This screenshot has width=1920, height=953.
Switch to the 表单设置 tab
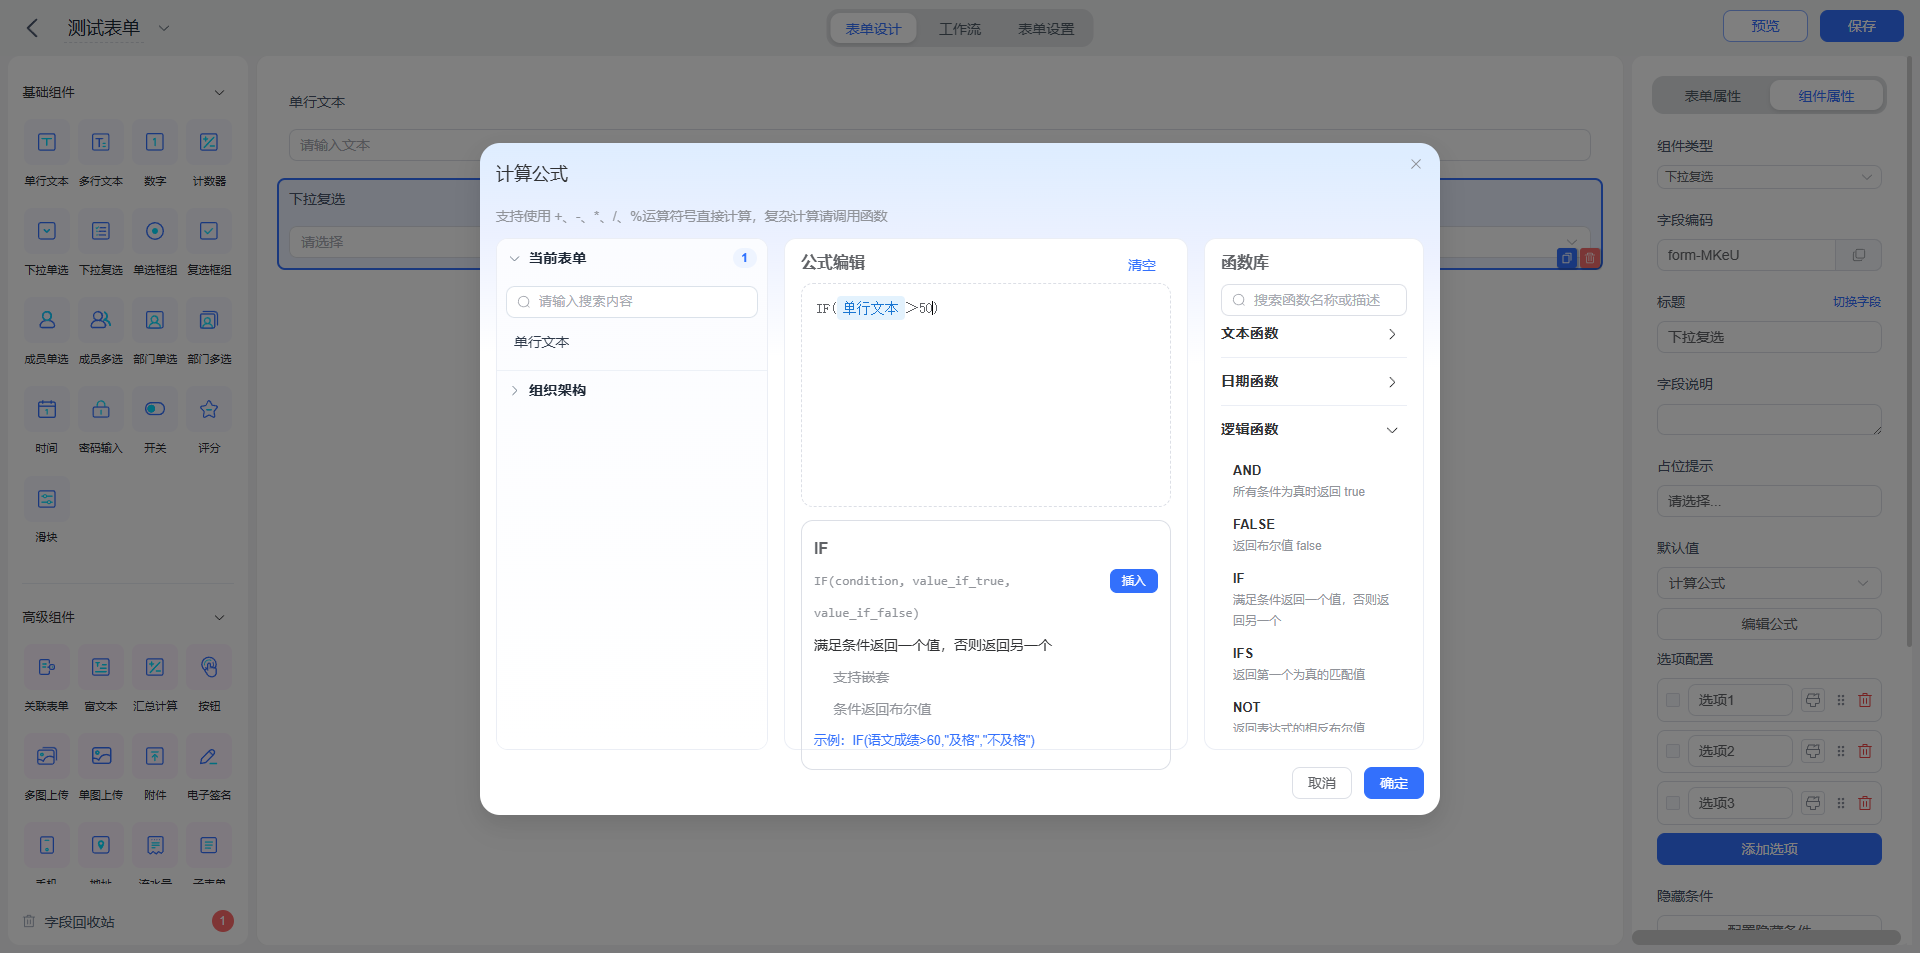tap(1046, 29)
